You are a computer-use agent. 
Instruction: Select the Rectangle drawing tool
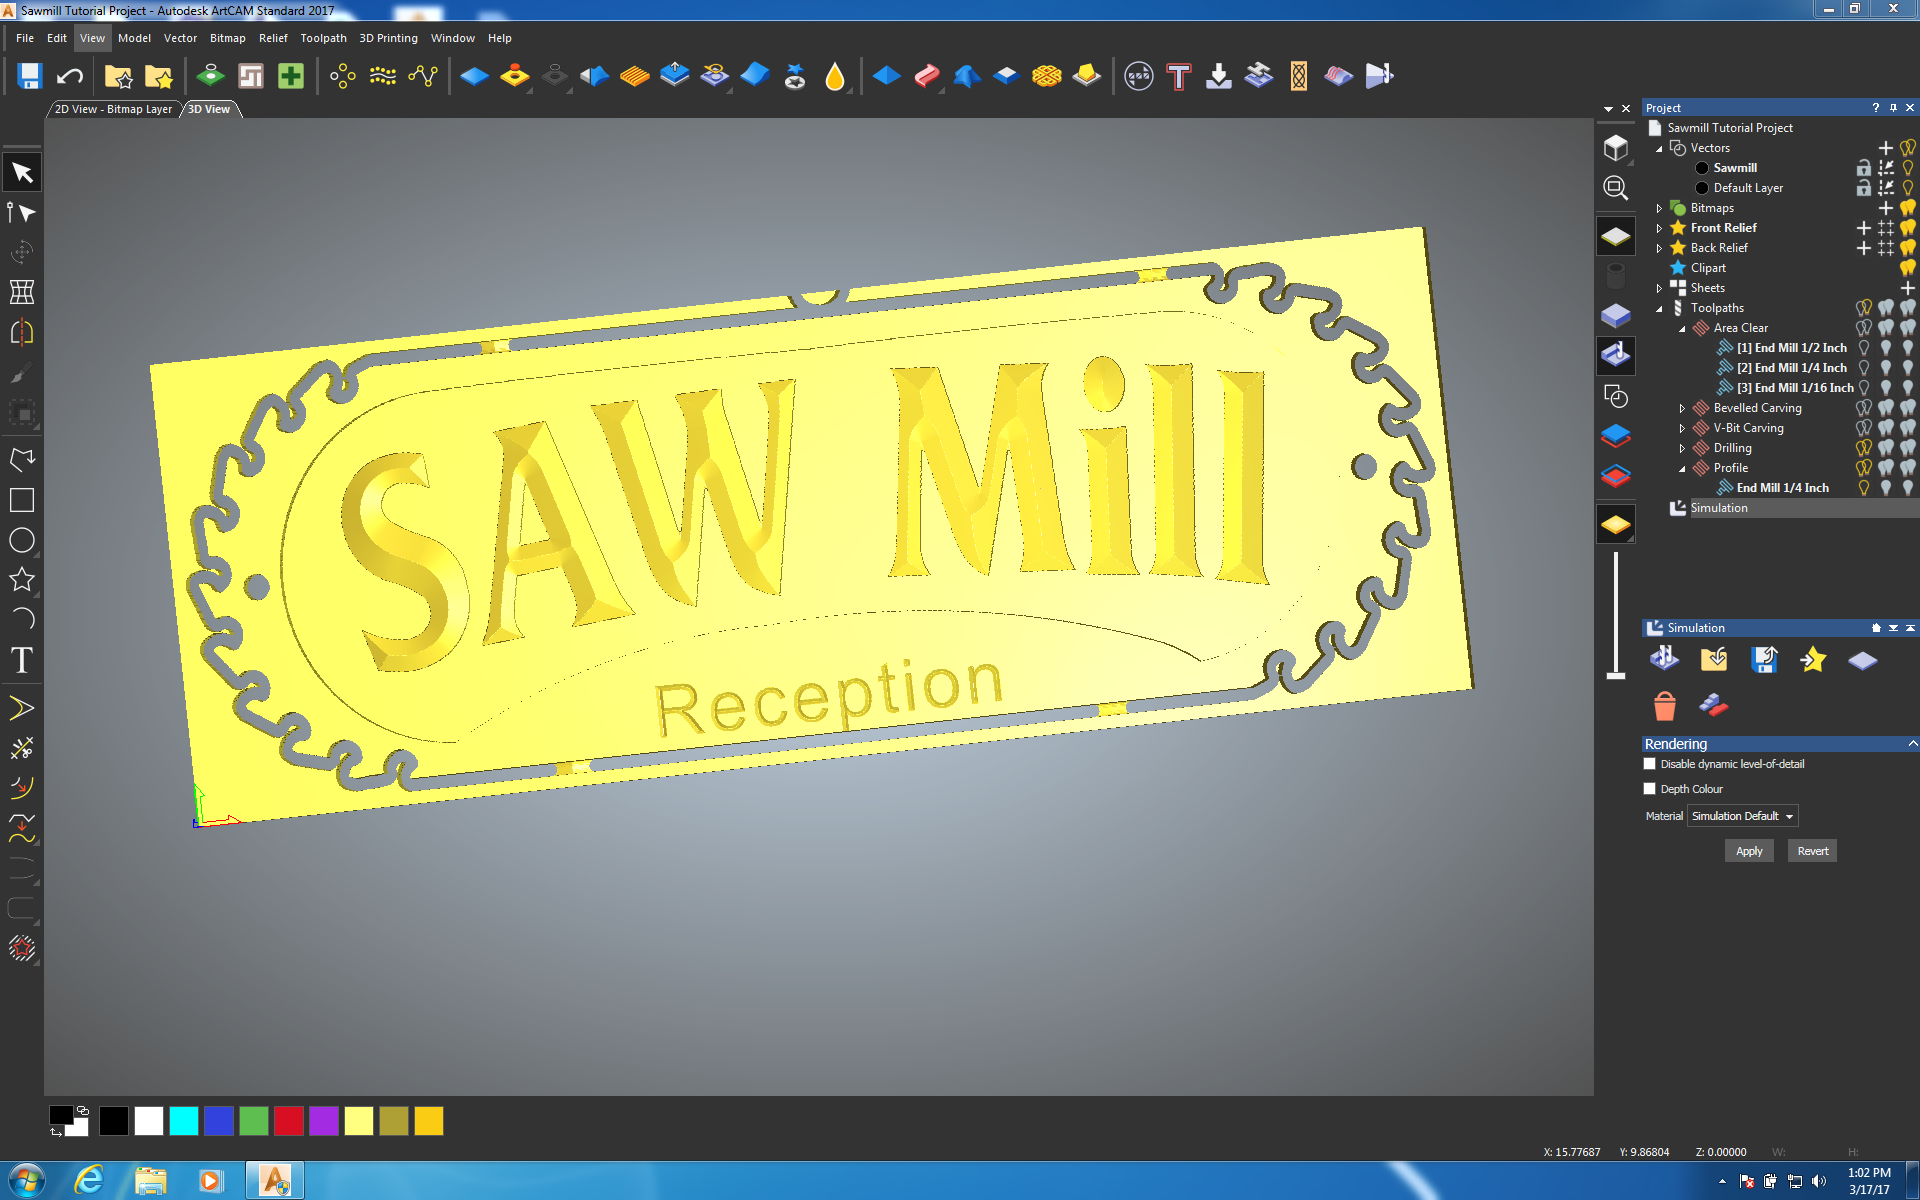[22, 500]
